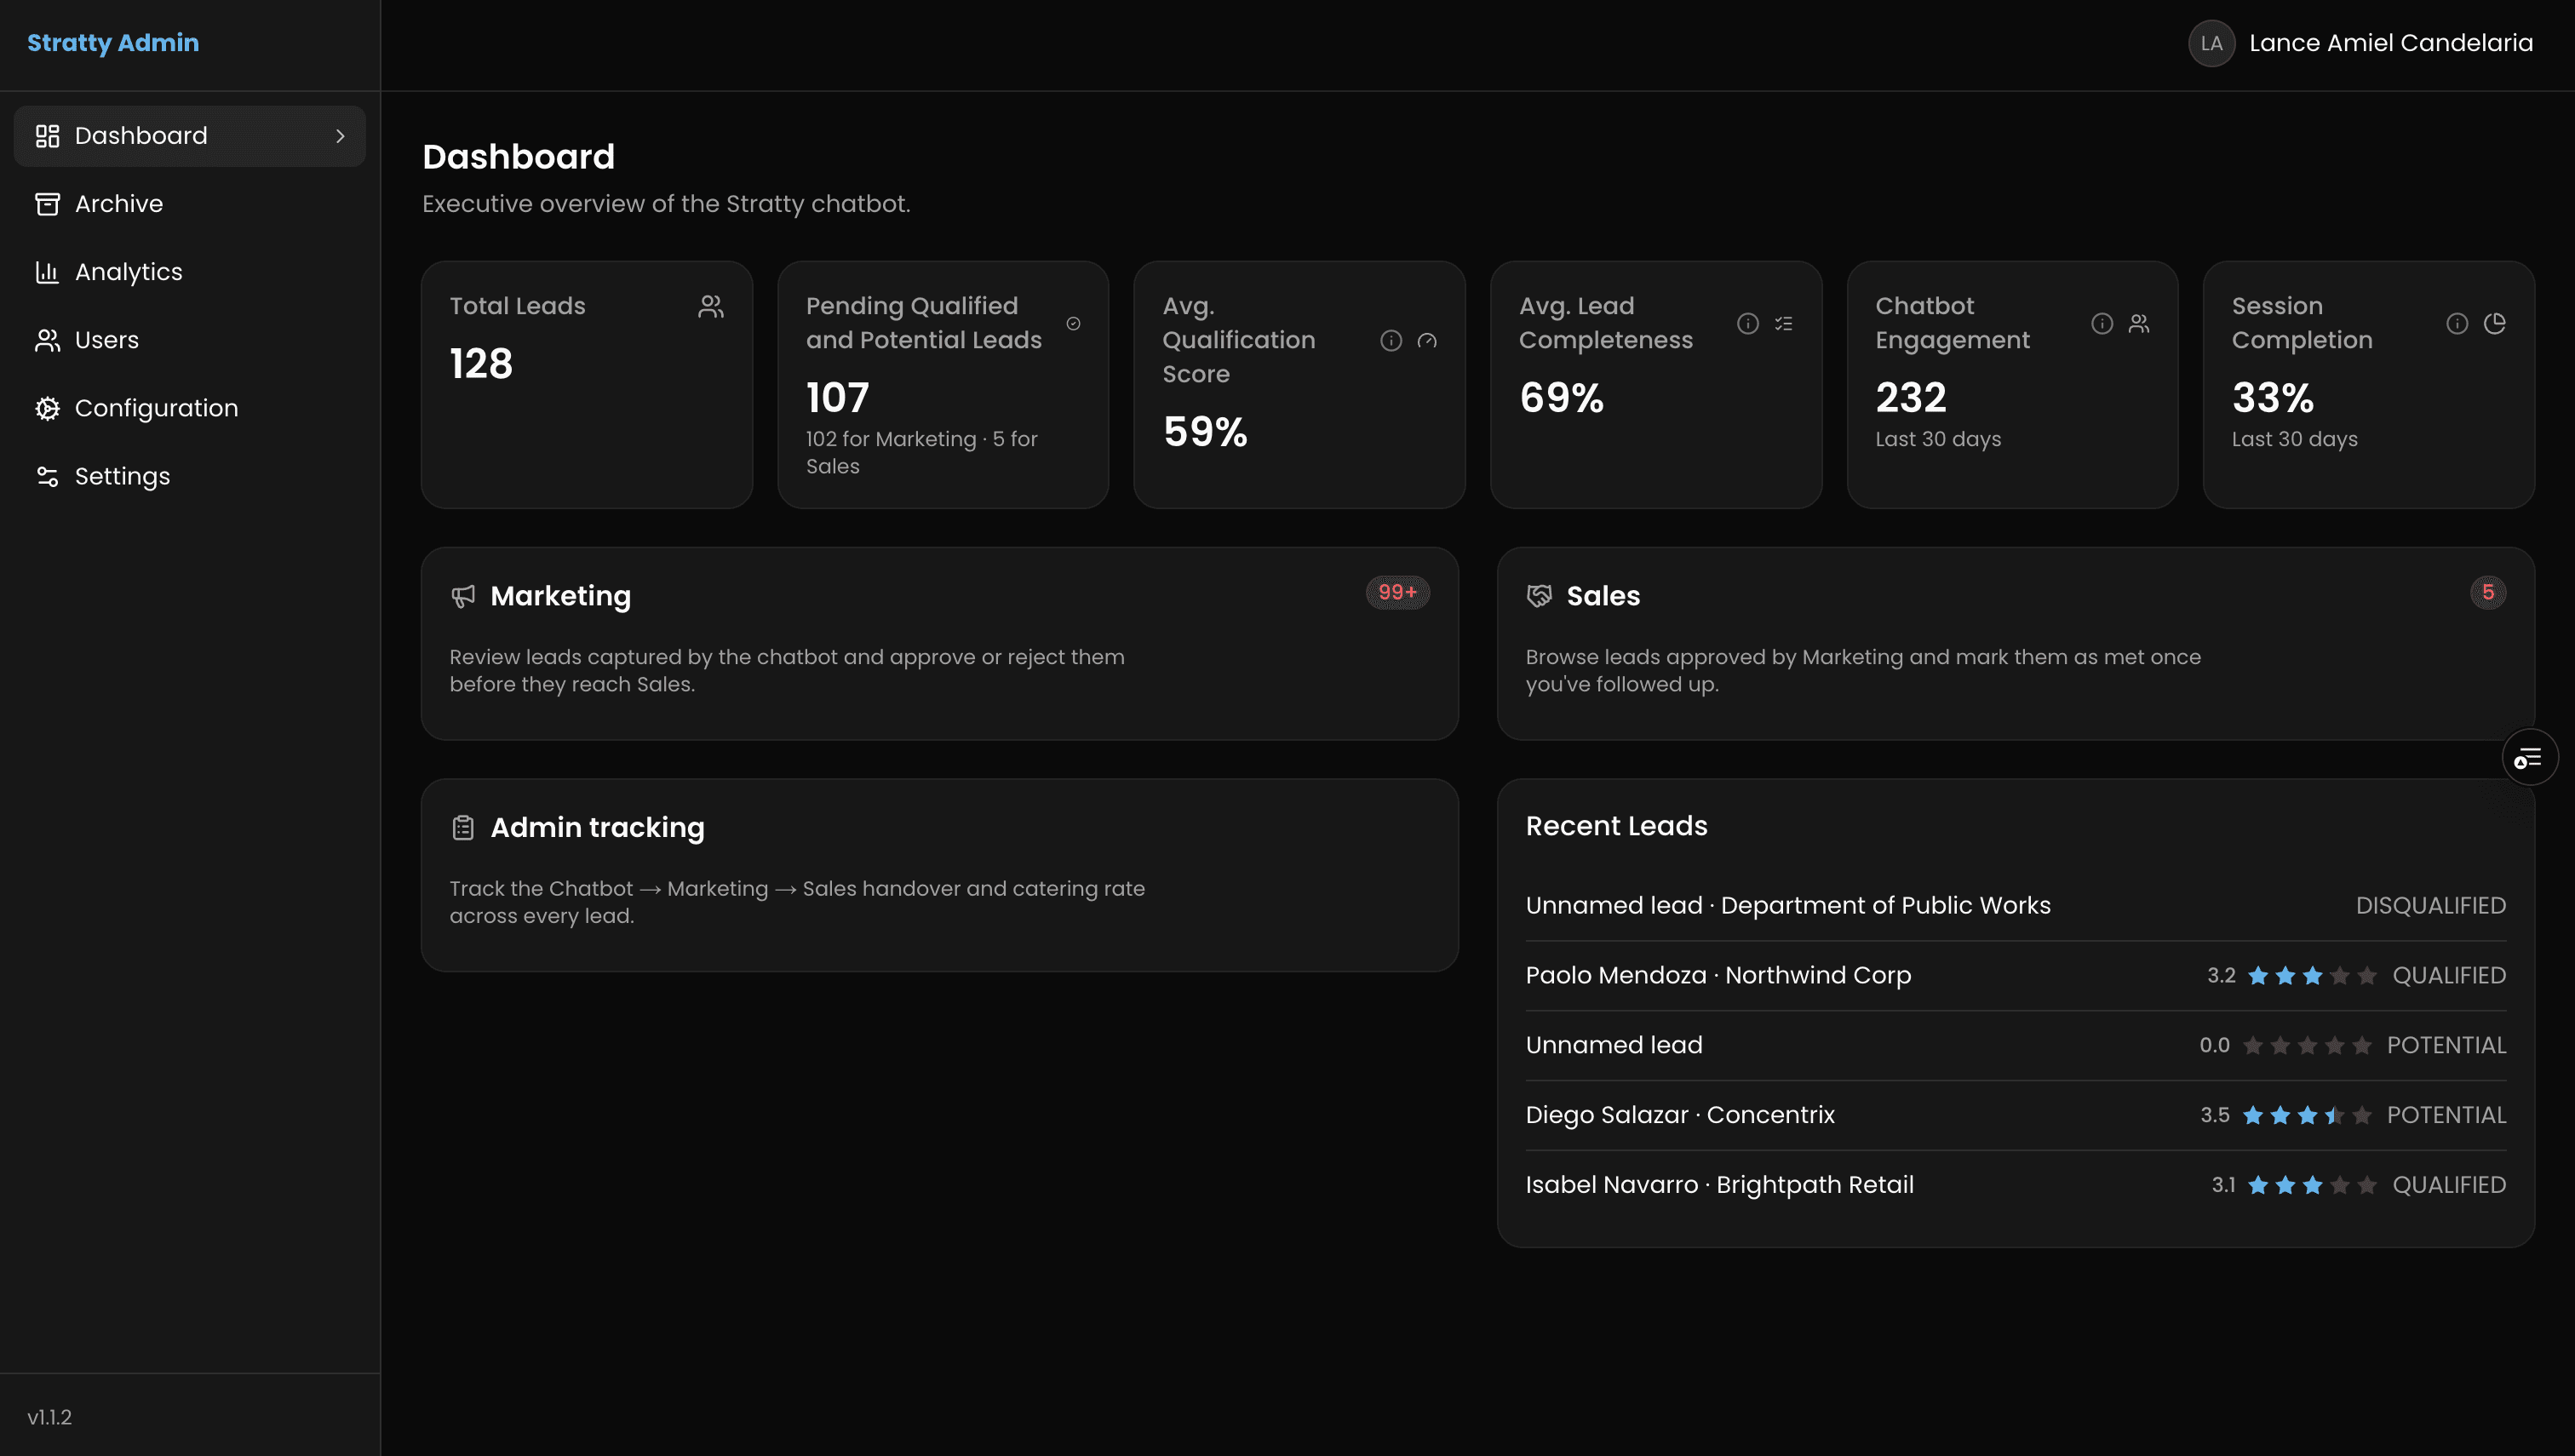2575x1456 pixels.
Task: Click the target icon on Pending Qualified card
Action: click(1073, 323)
